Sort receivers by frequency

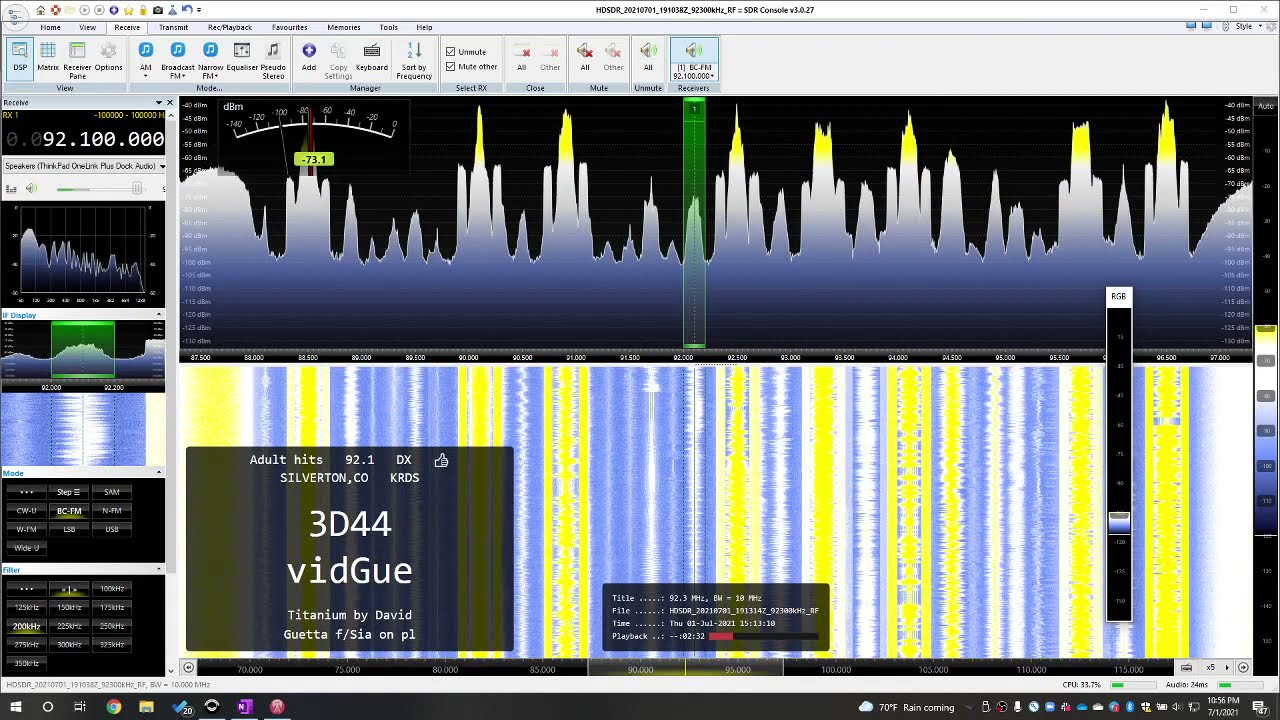tap(414, 60)
